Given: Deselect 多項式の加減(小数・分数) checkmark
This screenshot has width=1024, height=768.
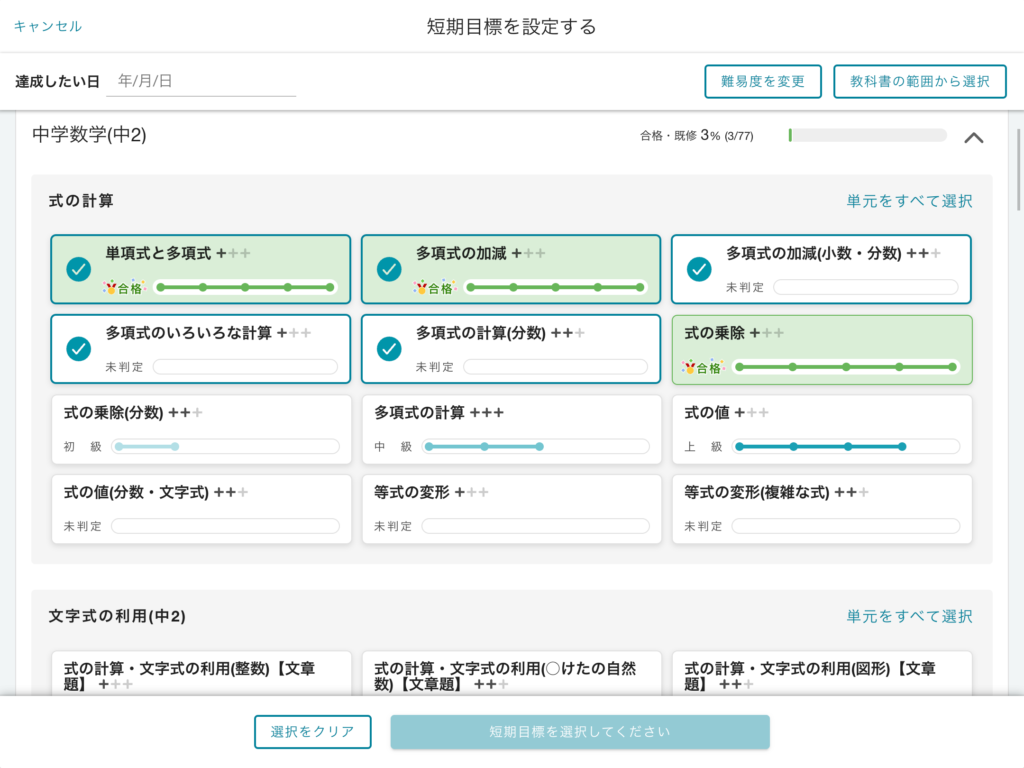Looking at the screenshot, I should click(699, 269).
